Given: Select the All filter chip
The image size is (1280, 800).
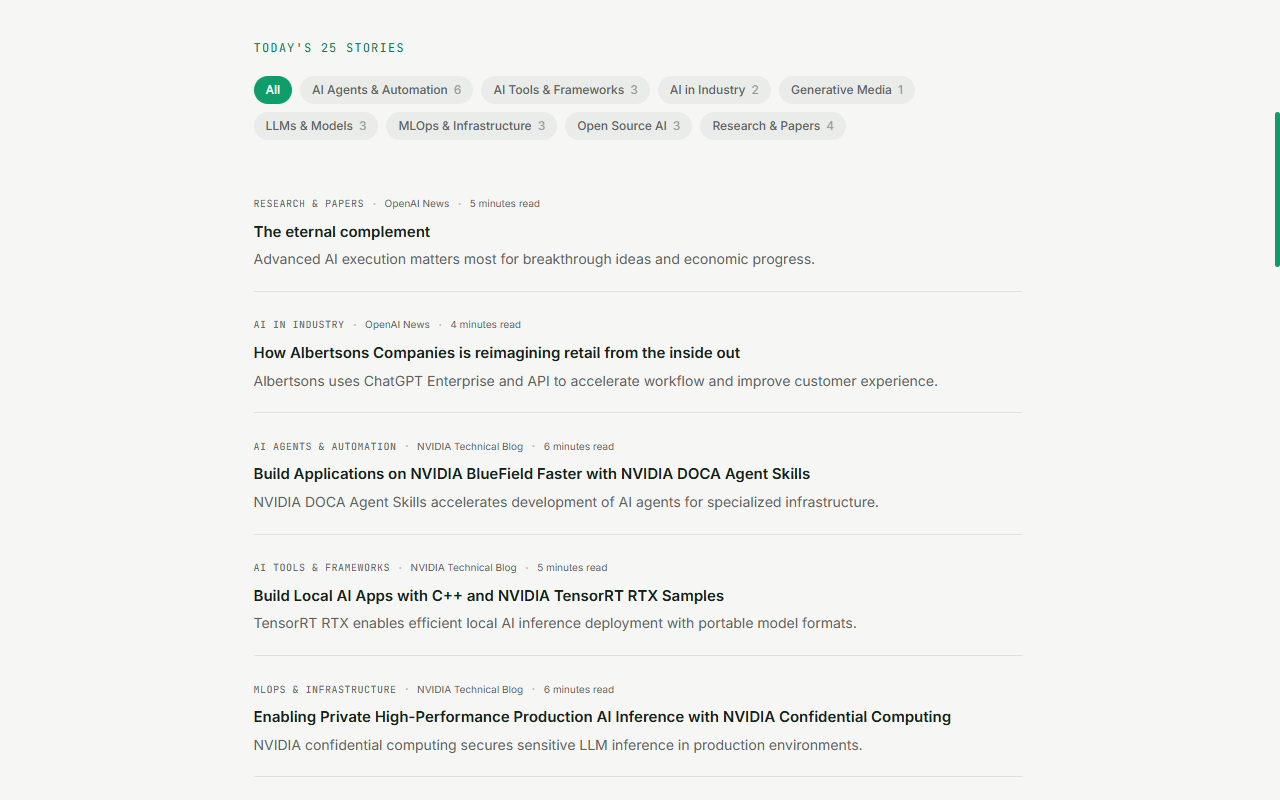Looking at the screenshot, I should pos(273,90).
